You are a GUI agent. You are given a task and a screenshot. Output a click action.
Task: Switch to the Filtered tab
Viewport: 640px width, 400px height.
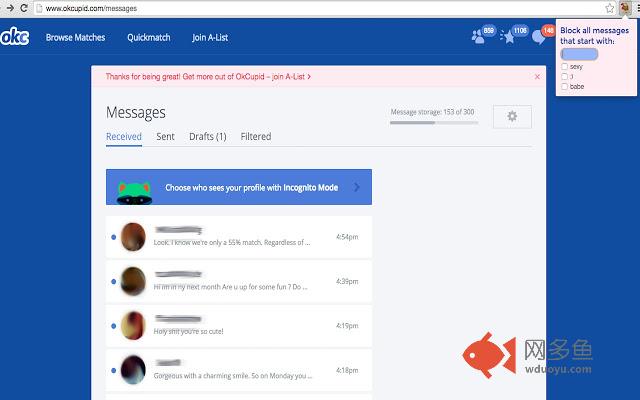(x=256, y=137)
